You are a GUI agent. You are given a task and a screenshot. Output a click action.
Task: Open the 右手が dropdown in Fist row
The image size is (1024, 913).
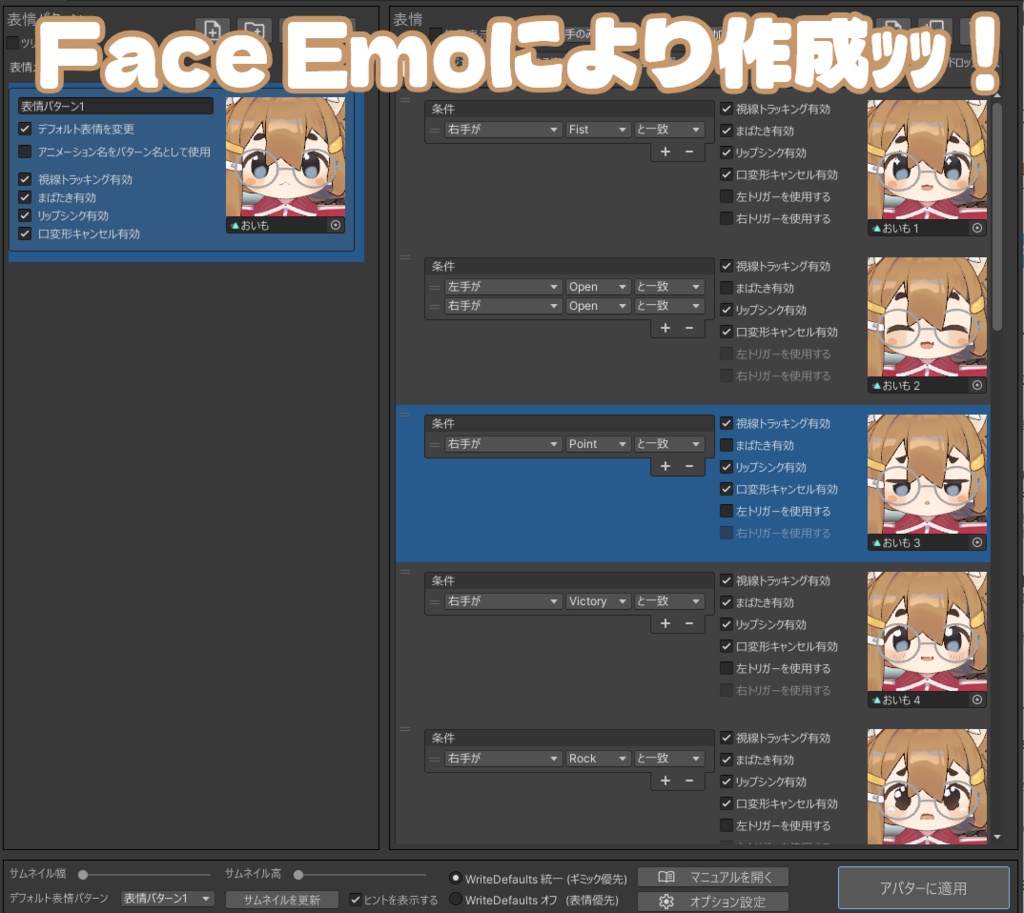click(x=503, y=129)
